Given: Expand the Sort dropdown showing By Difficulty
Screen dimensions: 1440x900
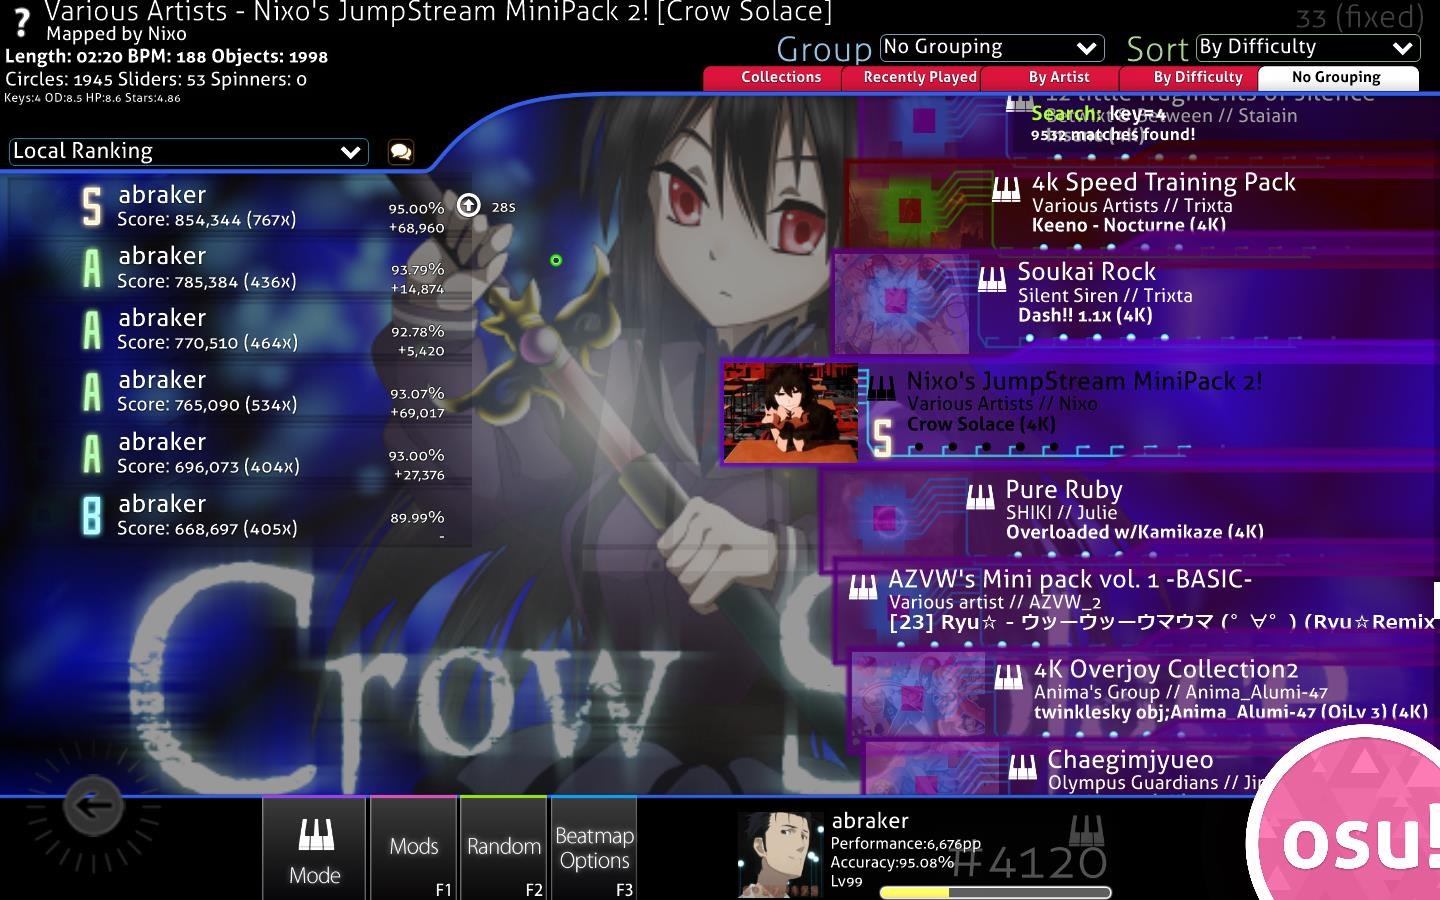Looking at the screenshot, I should [x=1308, y=48].
